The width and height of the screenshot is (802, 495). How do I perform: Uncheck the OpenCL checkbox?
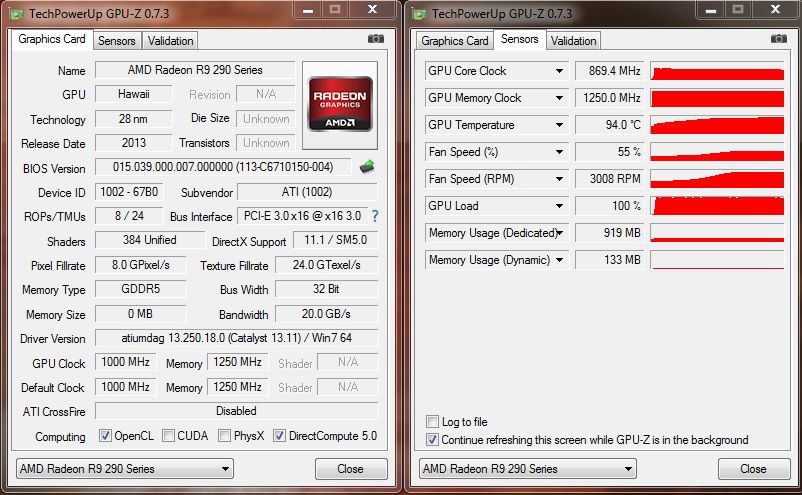point(106,436)
